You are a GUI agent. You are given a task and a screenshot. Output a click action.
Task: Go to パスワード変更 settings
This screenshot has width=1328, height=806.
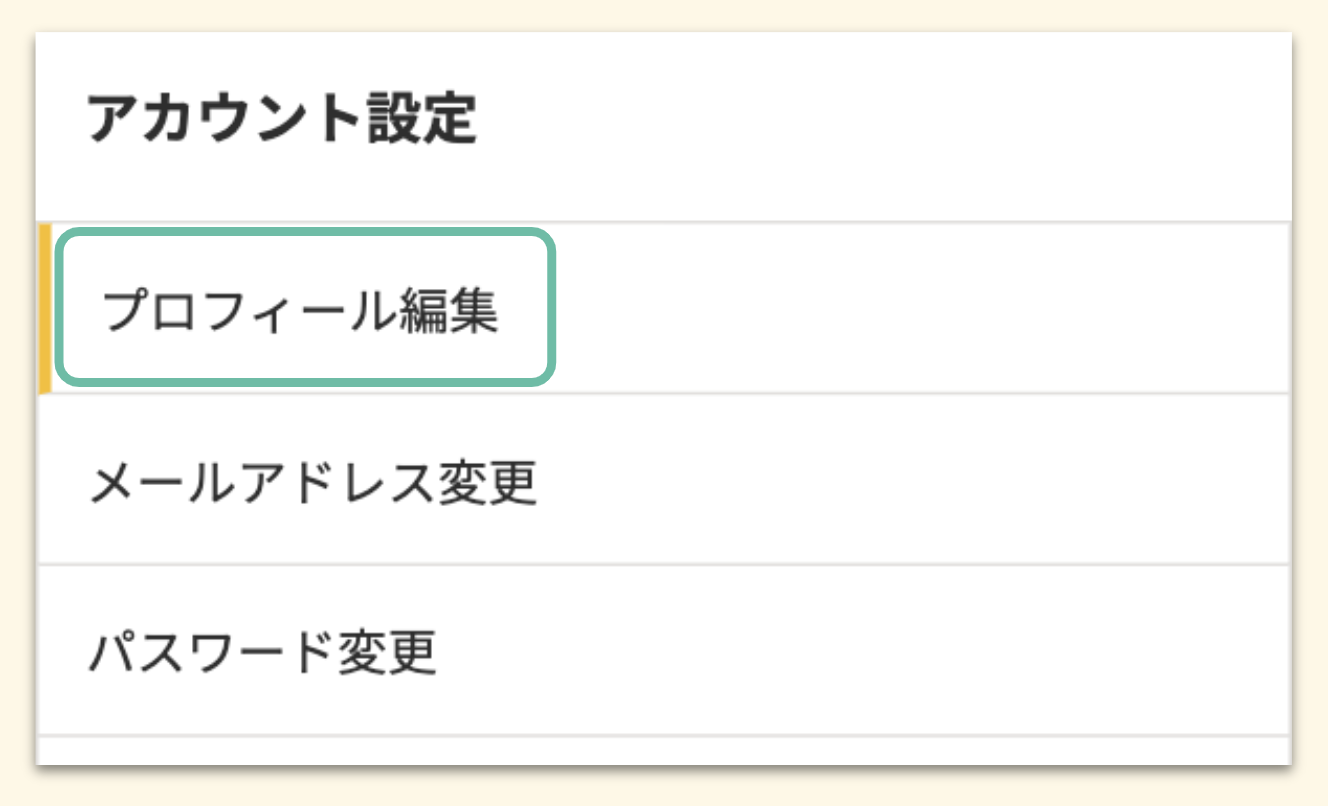point(262,653)
